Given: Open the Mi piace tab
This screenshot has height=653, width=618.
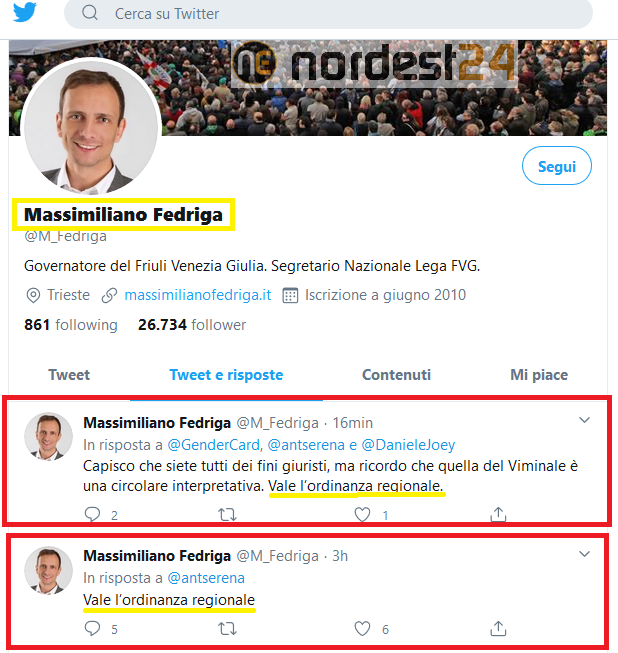Looking at the screenshot, I should 539,375.
